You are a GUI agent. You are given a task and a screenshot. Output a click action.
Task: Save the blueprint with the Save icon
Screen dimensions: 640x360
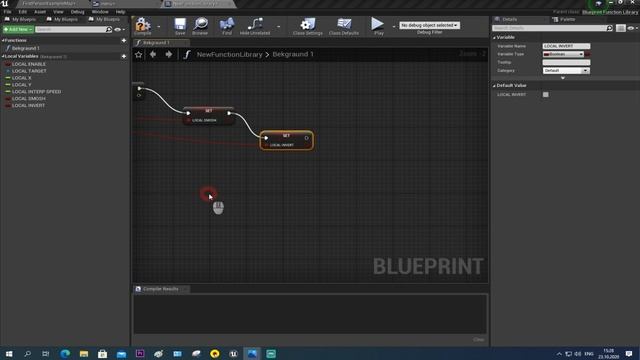coord(180,26)
